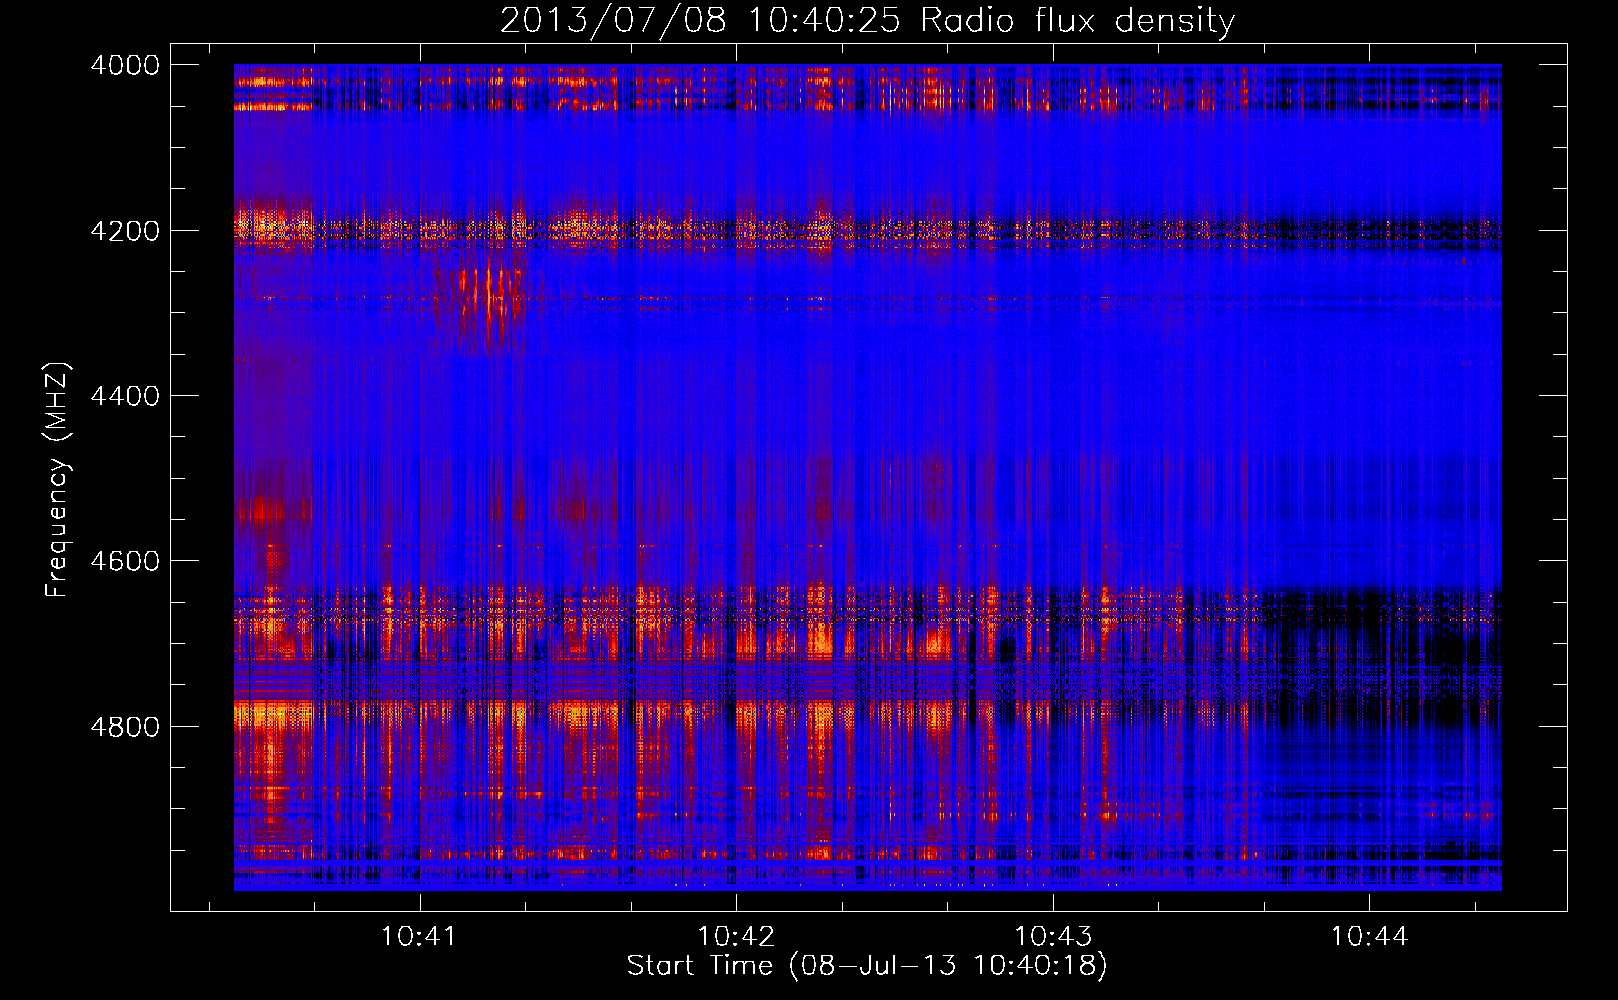Click the '4600' frequency axis label

125,561
